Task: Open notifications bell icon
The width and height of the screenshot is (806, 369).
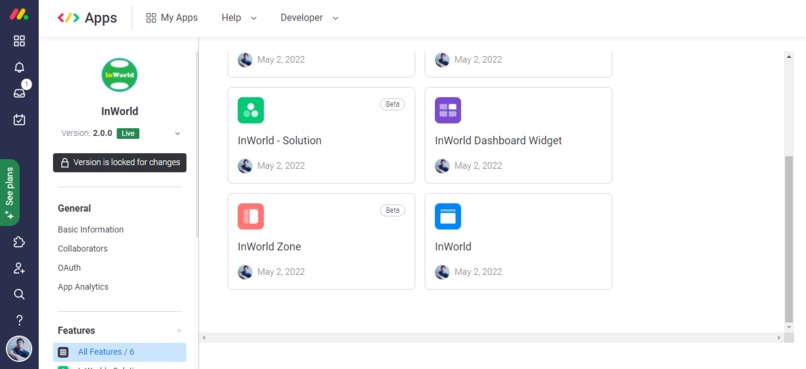Action: pyautogui.click(x=19, y=68)
